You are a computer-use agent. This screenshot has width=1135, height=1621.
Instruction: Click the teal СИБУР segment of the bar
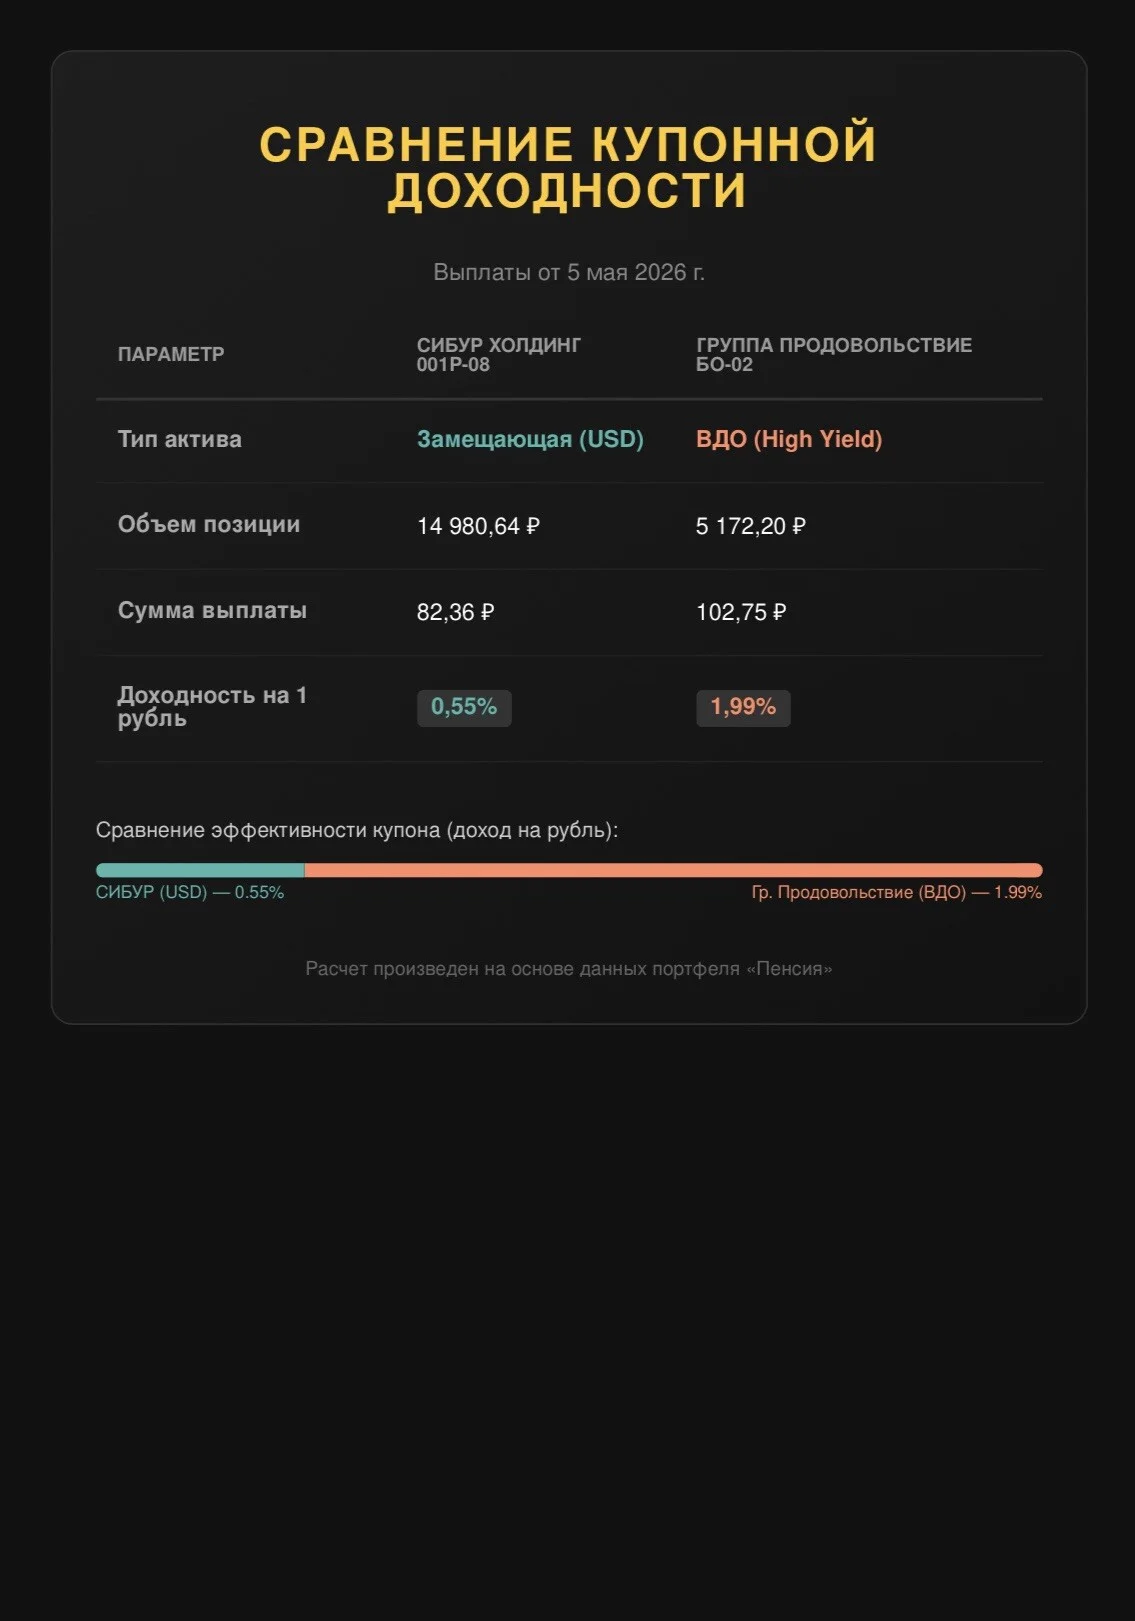pyautogui.click(x=200, y=870)
